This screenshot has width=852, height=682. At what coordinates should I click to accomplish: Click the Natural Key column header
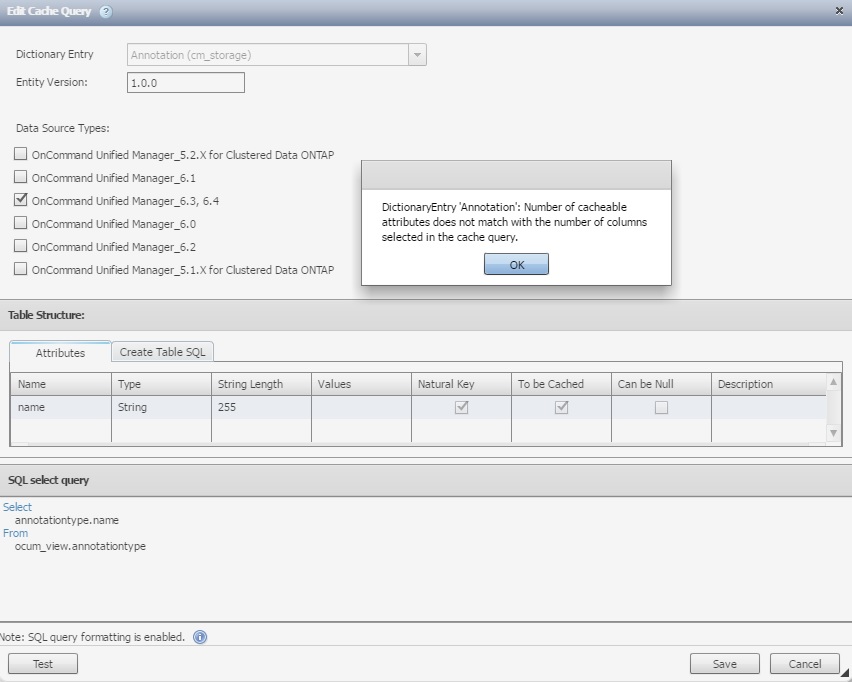[461, 384]
